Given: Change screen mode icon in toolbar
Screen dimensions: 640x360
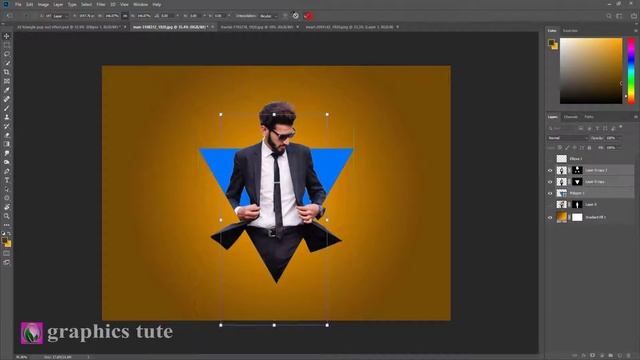Looking at the screenshot, I should [7, 262].
